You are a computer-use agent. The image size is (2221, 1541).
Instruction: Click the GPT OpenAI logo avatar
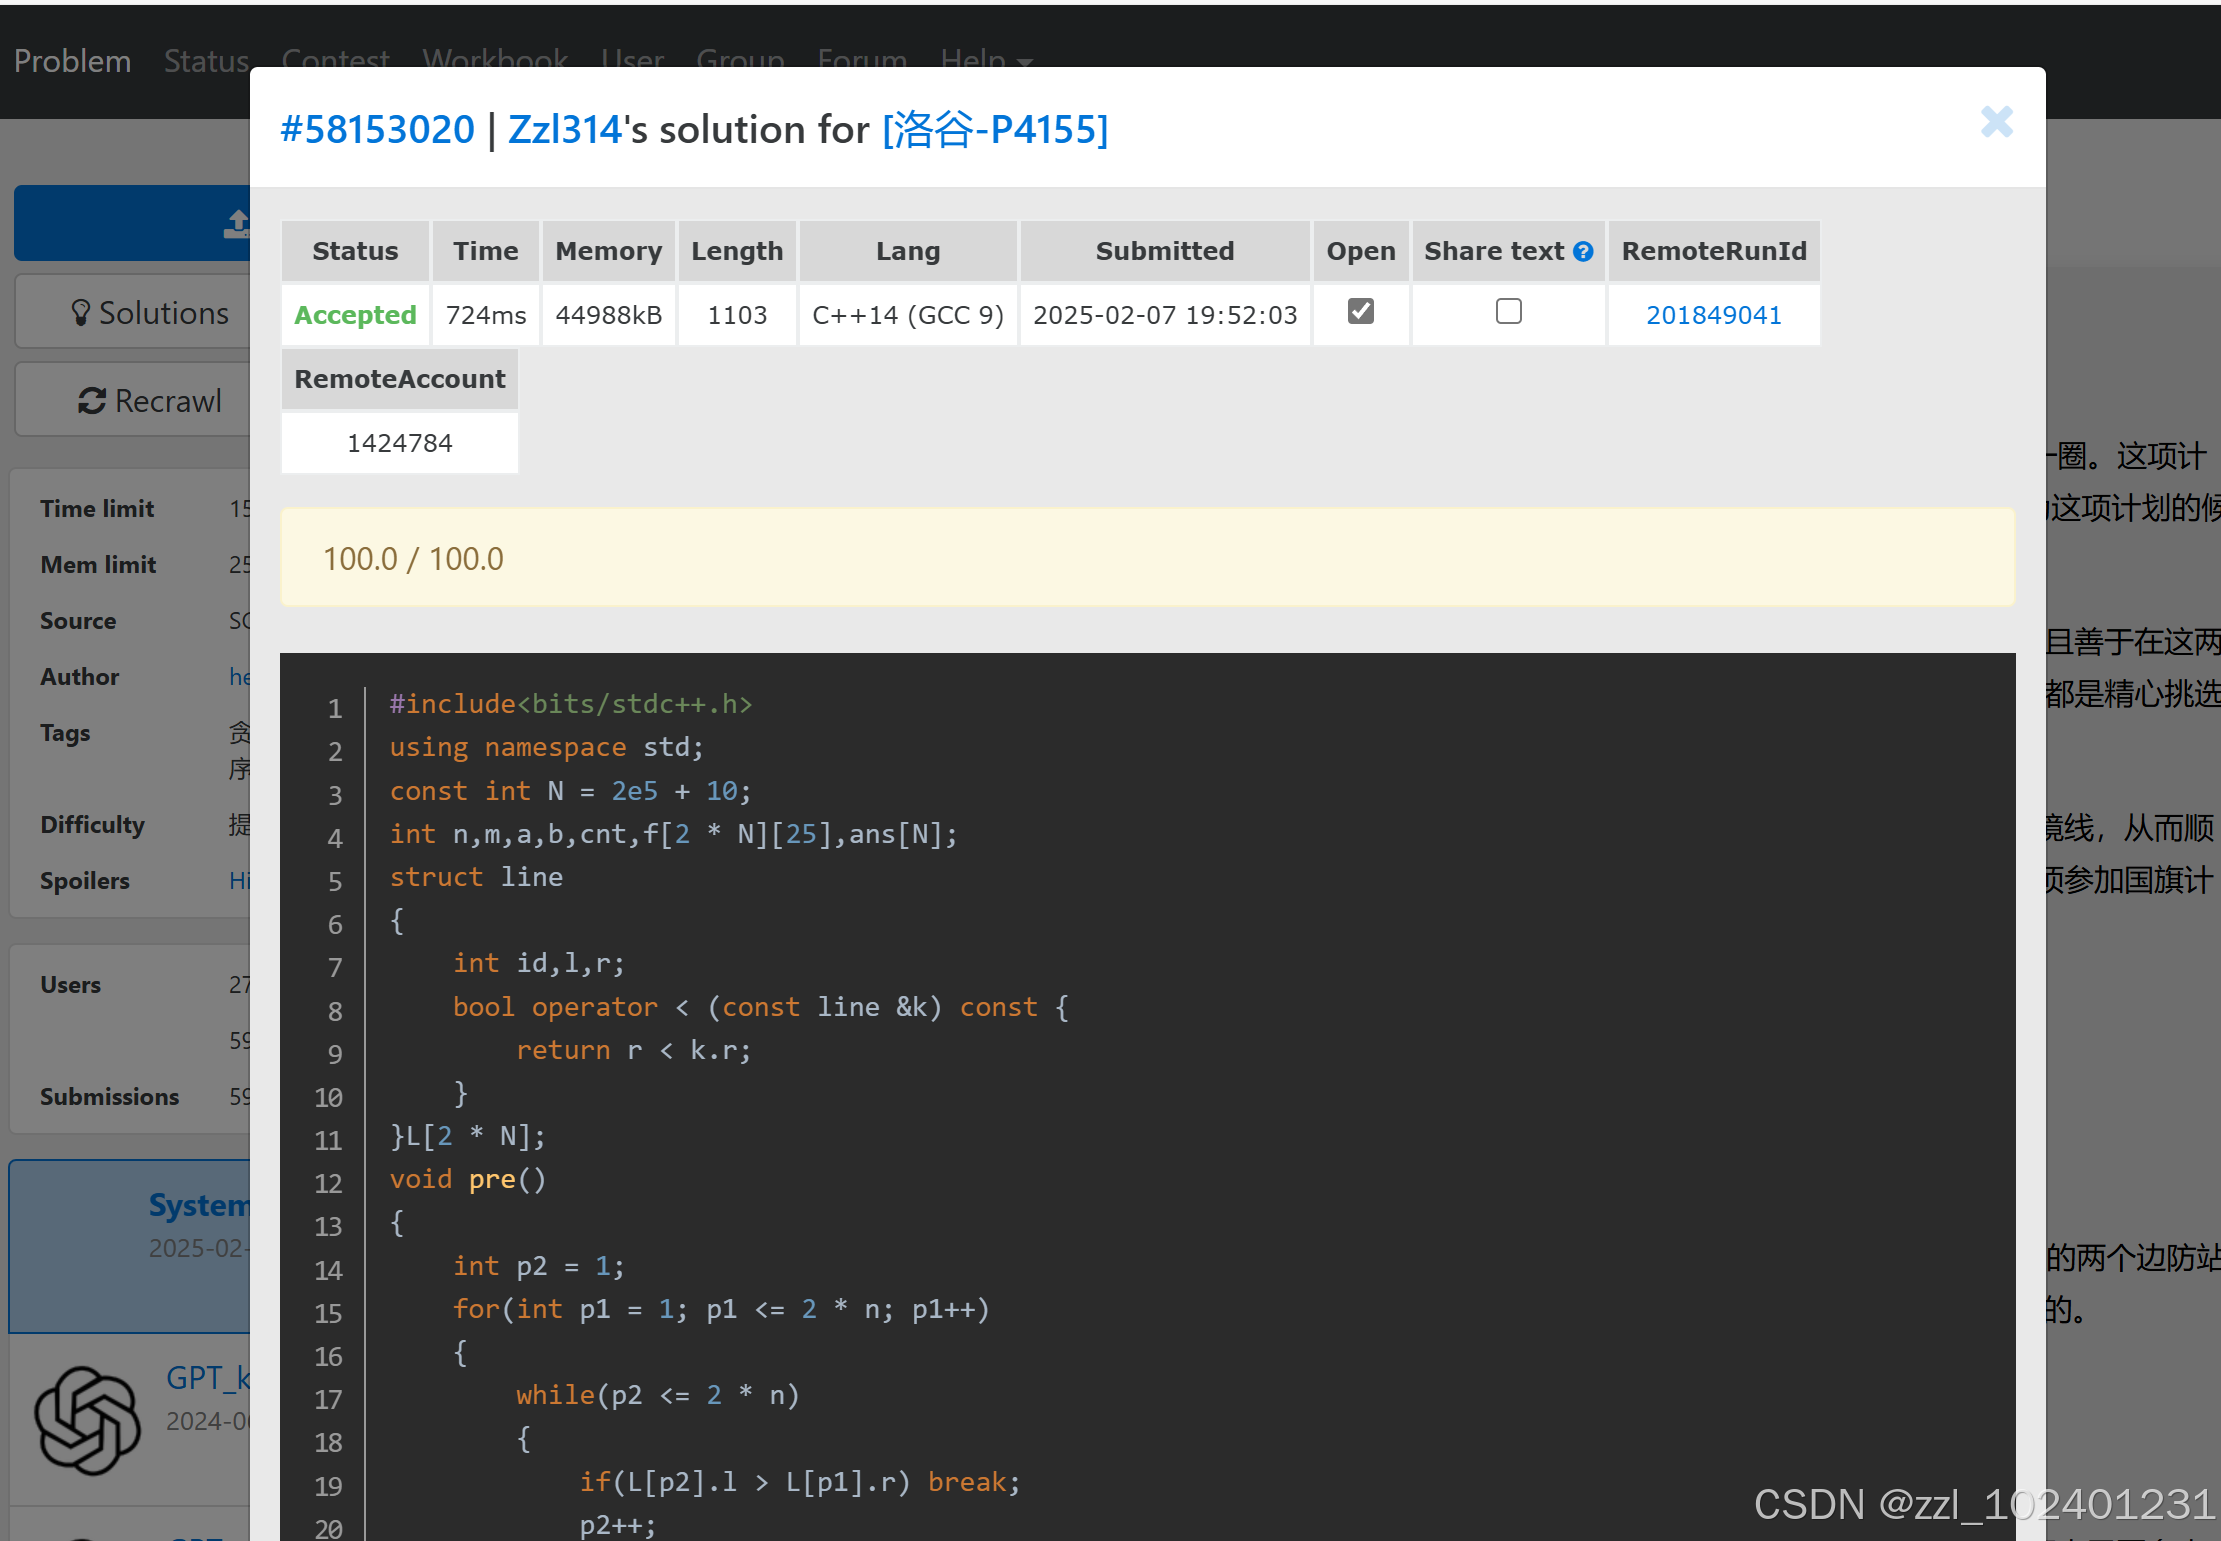87,1420
